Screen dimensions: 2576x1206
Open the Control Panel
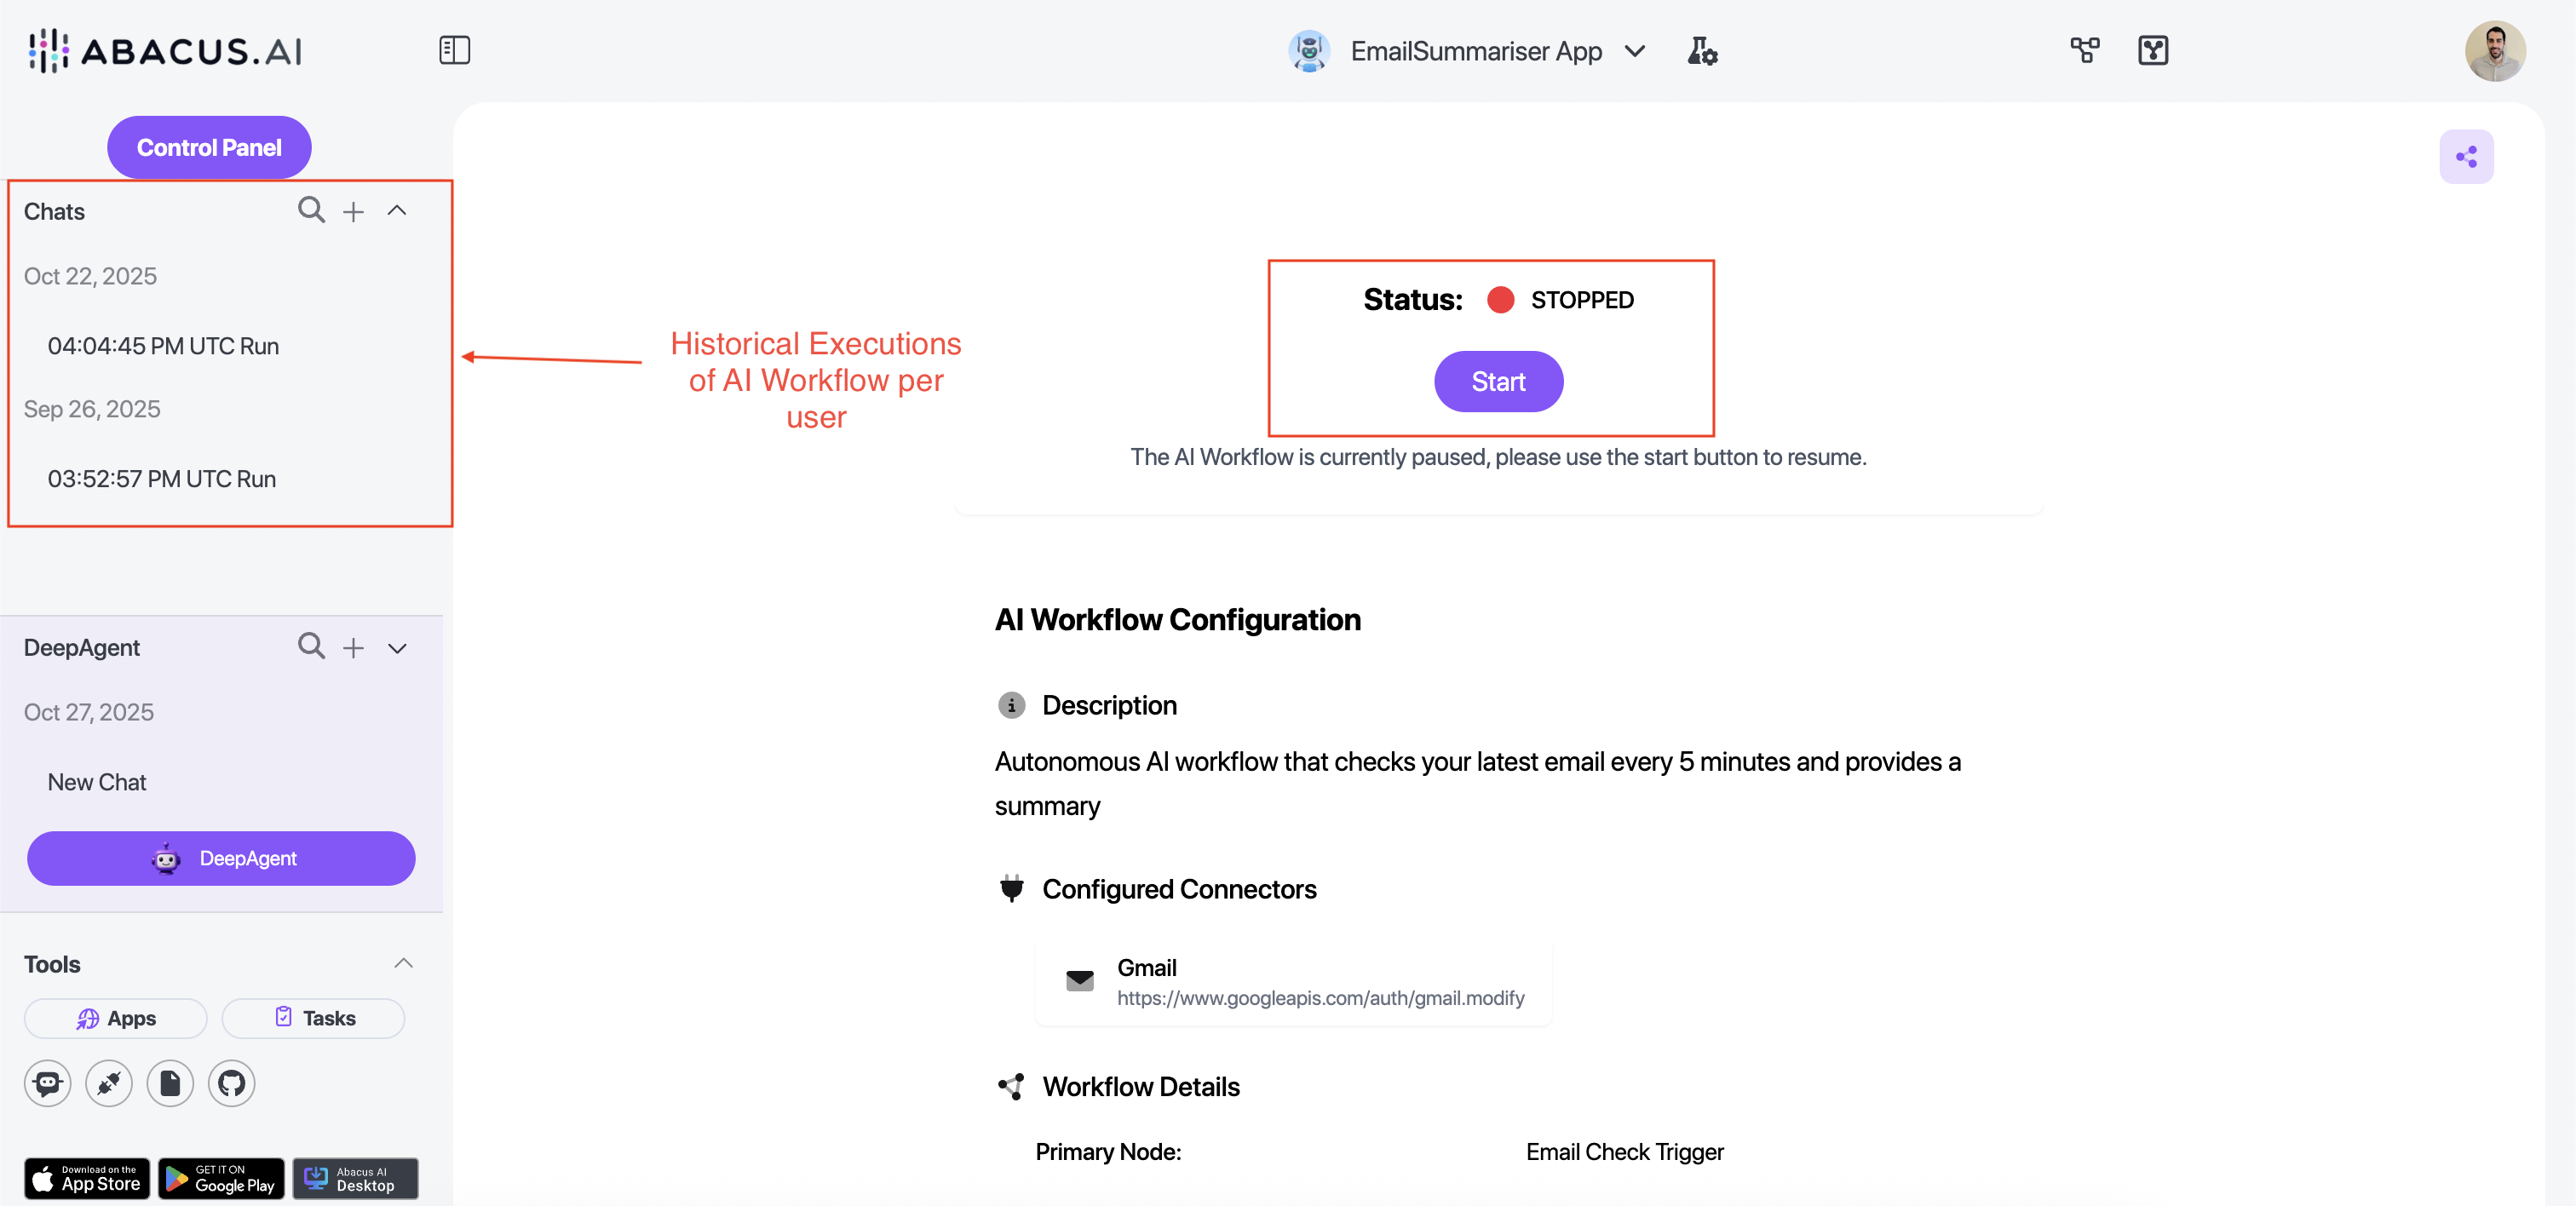click(x=209, y=147)
